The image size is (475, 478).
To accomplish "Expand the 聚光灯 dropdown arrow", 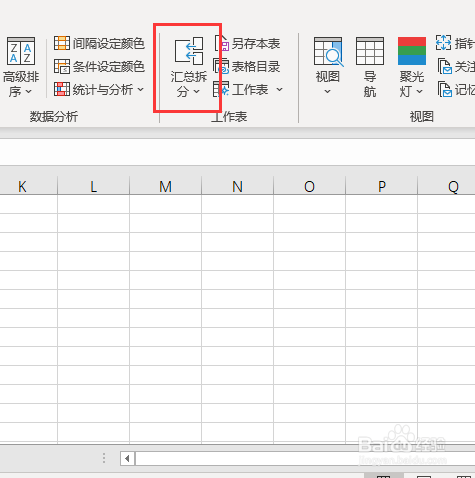I will tap(420, 91).
